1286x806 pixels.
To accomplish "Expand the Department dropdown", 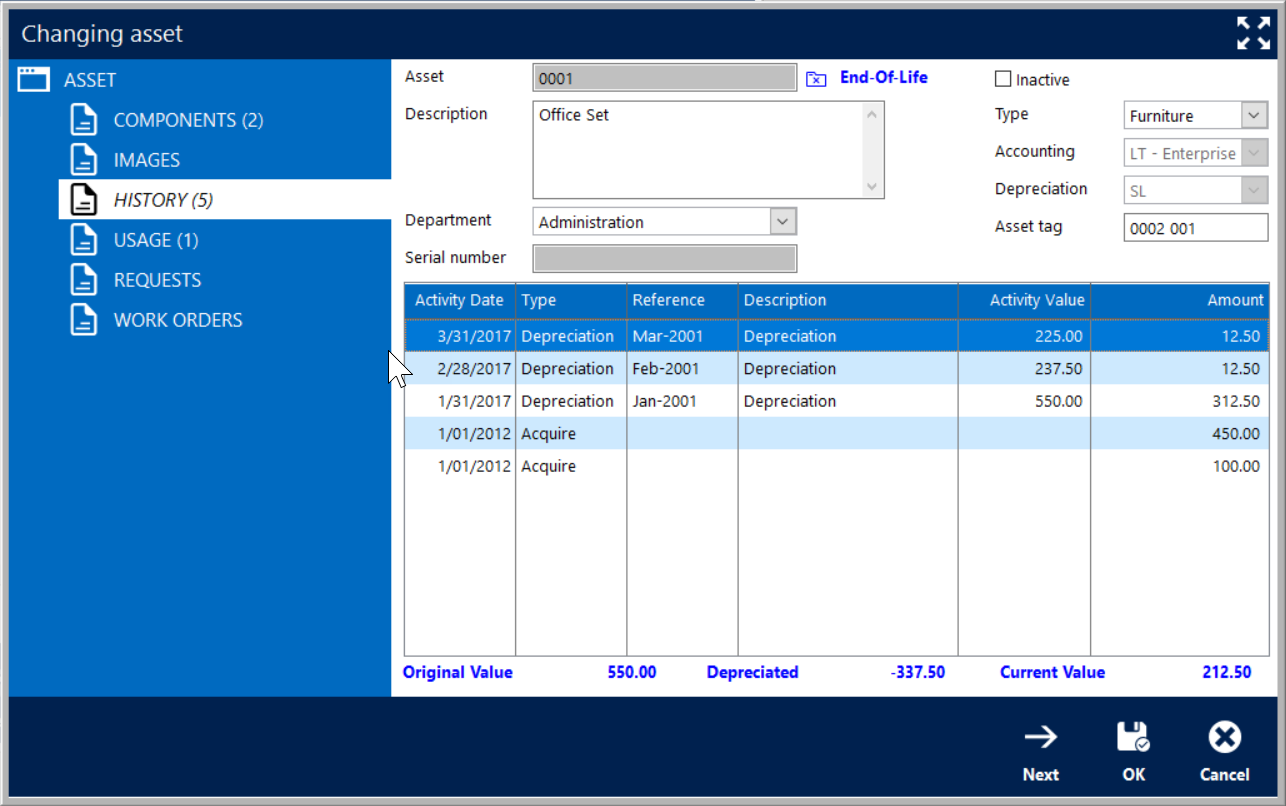I will click(783, 222).
